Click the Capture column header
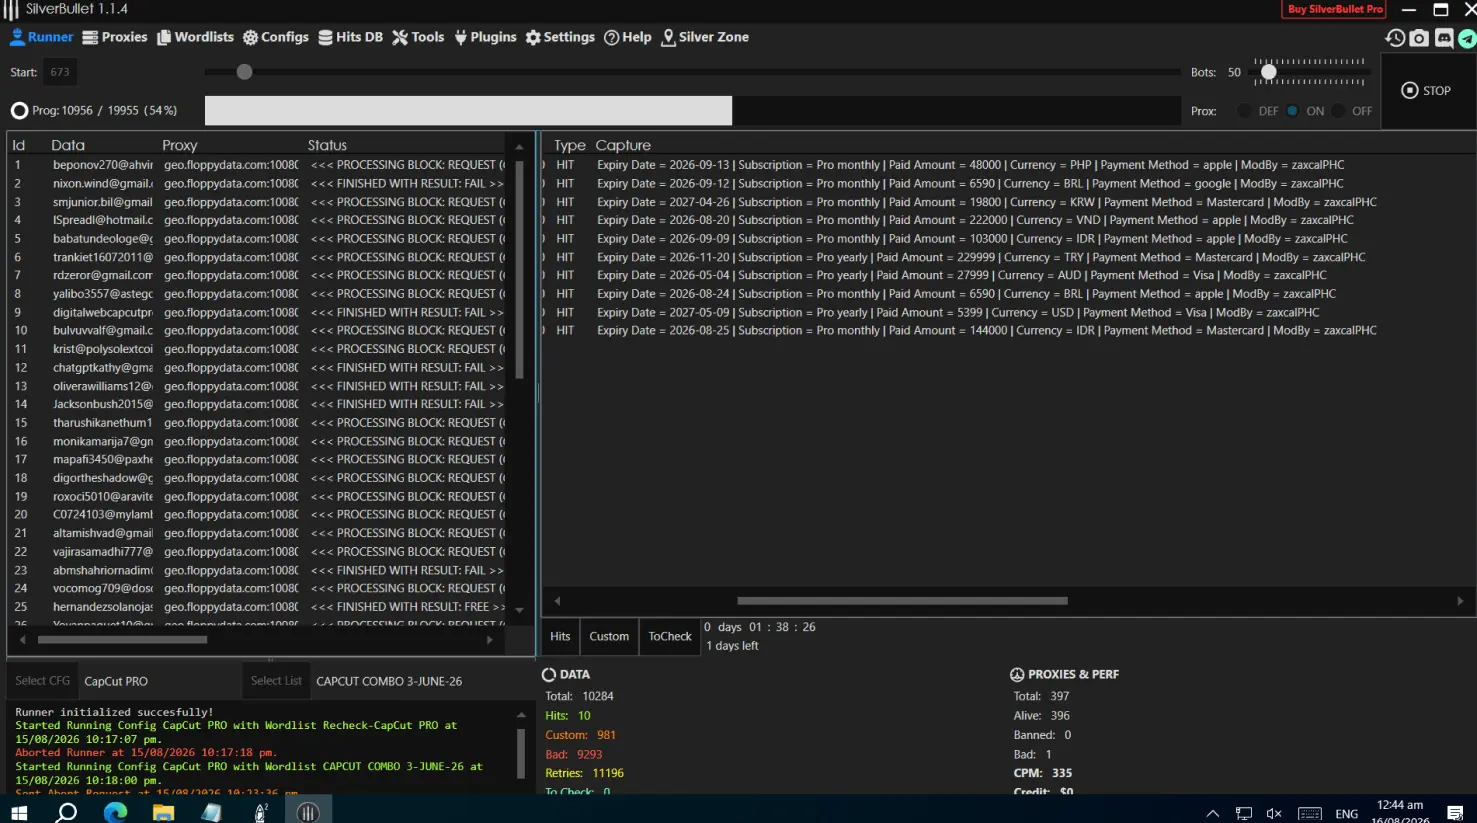This screenshot has width=1477, height=823. 623,146
